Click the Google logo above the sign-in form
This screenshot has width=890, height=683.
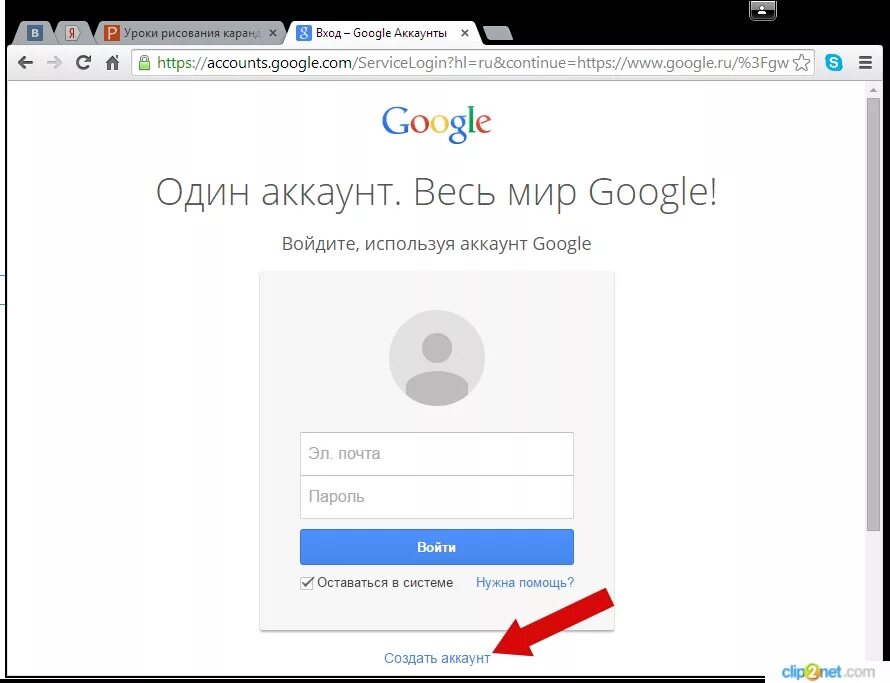436,122
